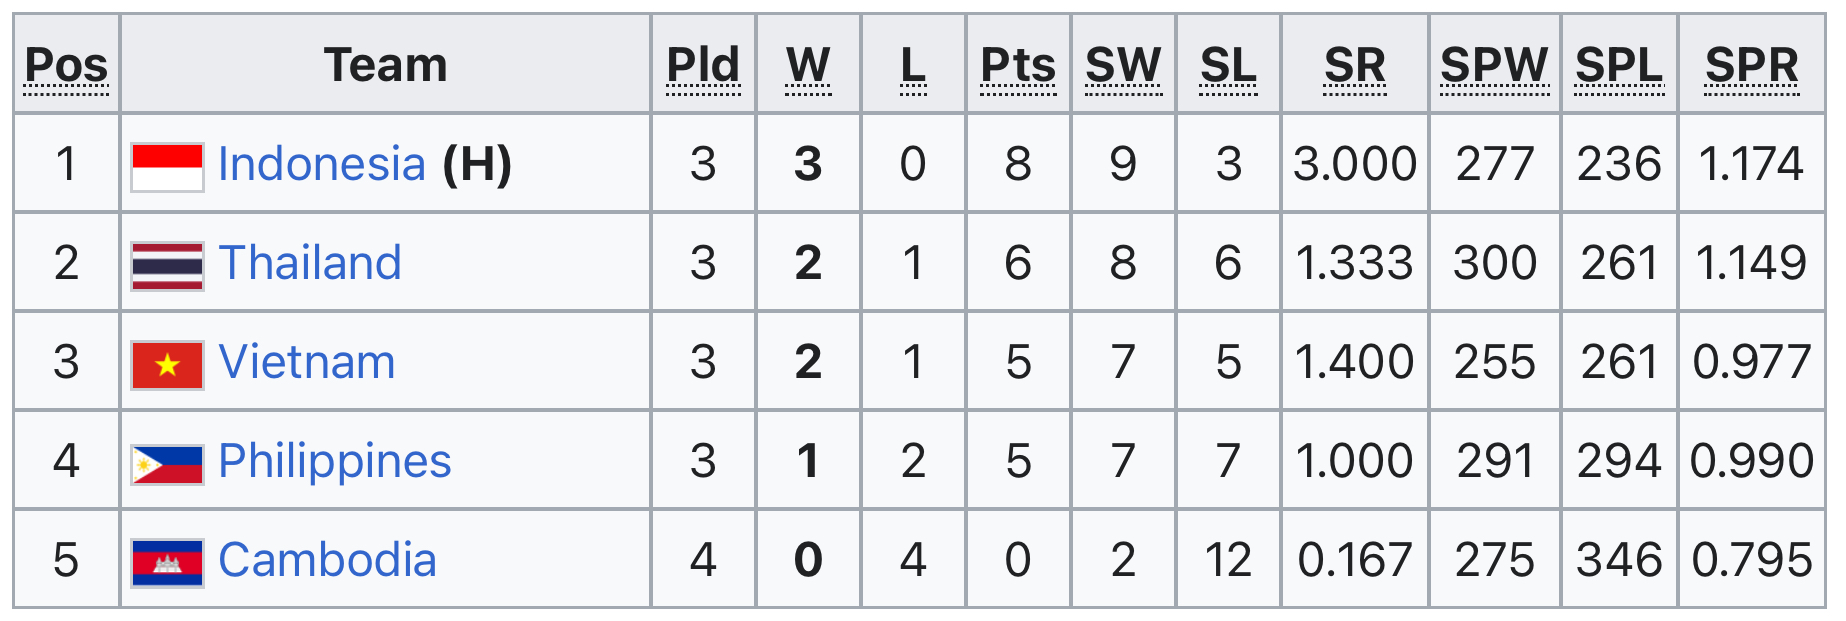Screen dimensions: 1846x621
Task: Click the Thailand flag icon
Action: (x=168, y=265)
